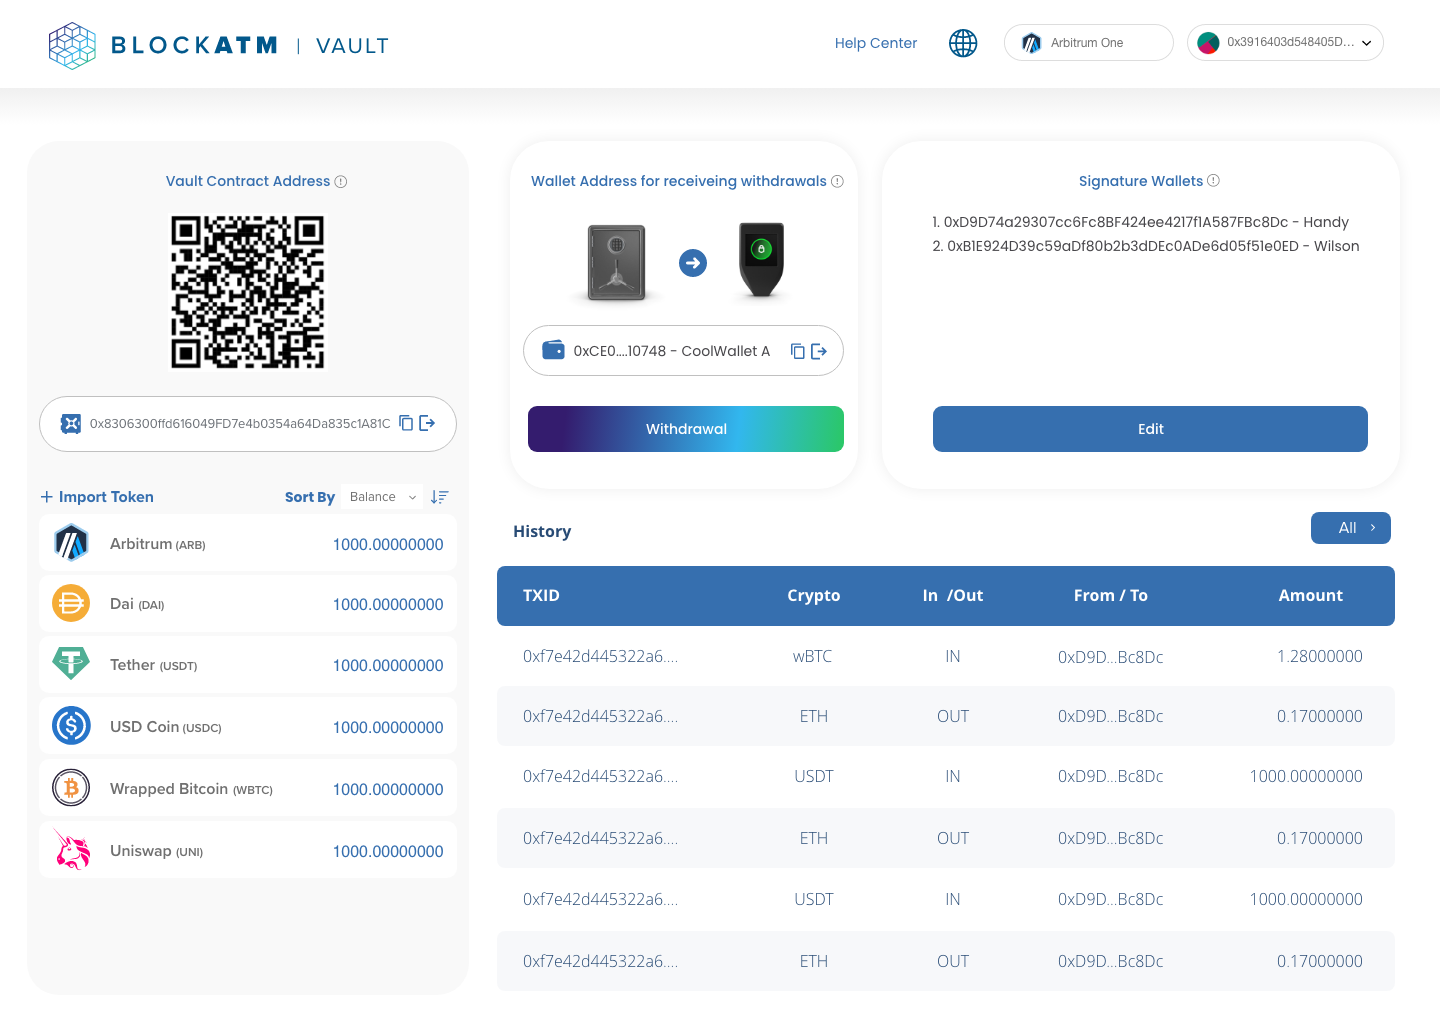Click the Wrapped Bitcoin token icon

[71, 787]
